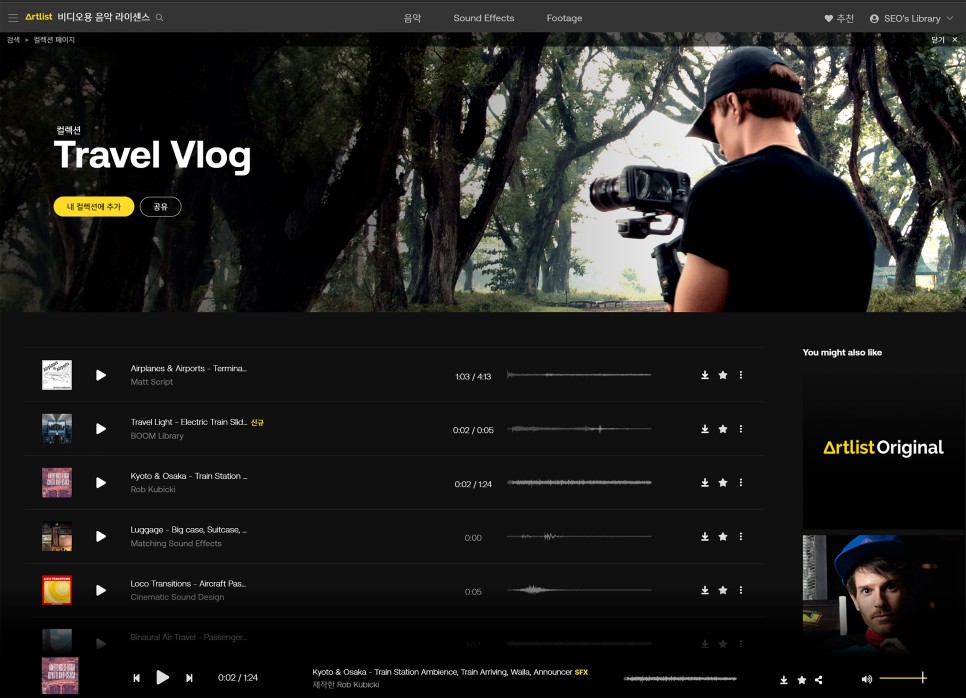Download Airplanes & Airports track
The image size is (966, 698).
705,375
